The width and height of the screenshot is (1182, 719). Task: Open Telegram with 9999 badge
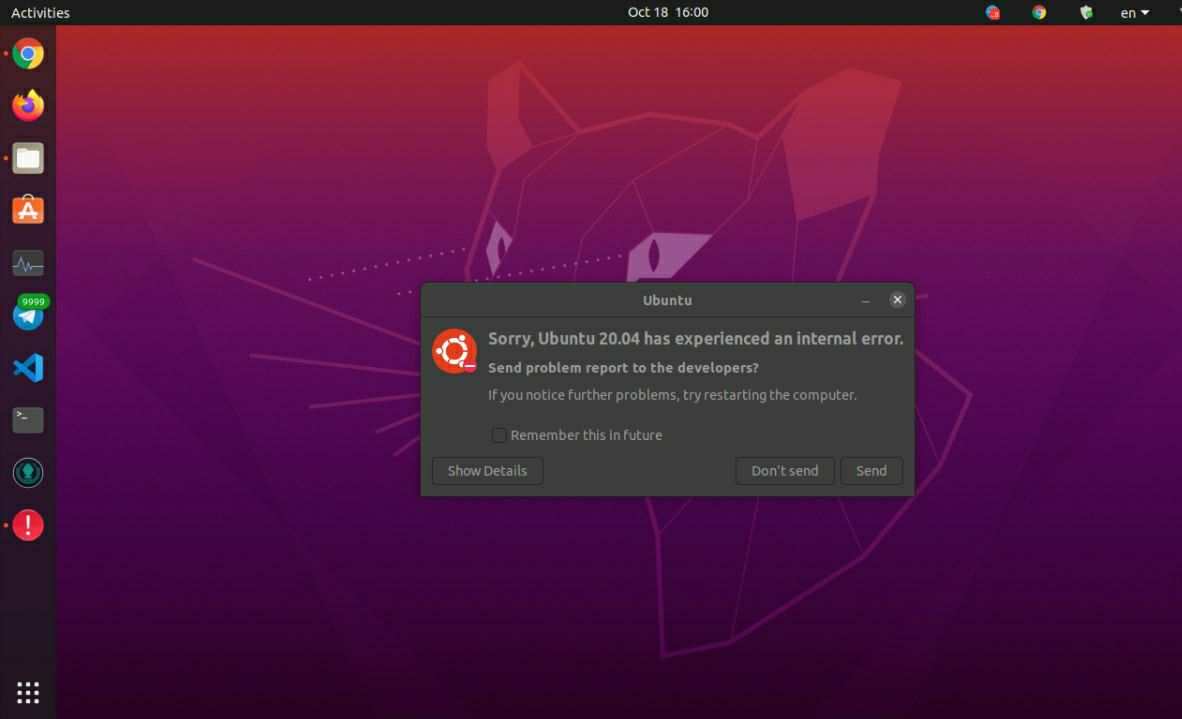28,314
